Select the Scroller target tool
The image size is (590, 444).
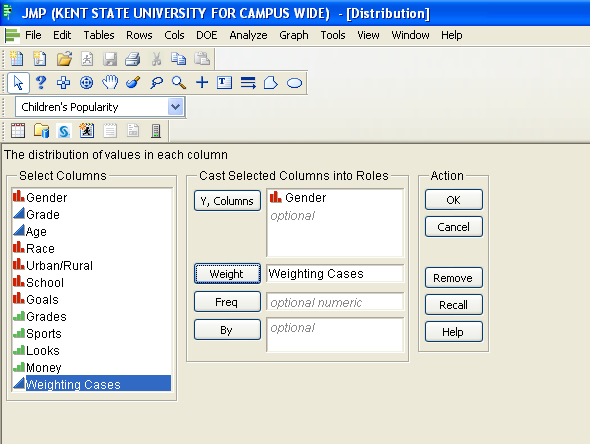[x=87, y=82]
